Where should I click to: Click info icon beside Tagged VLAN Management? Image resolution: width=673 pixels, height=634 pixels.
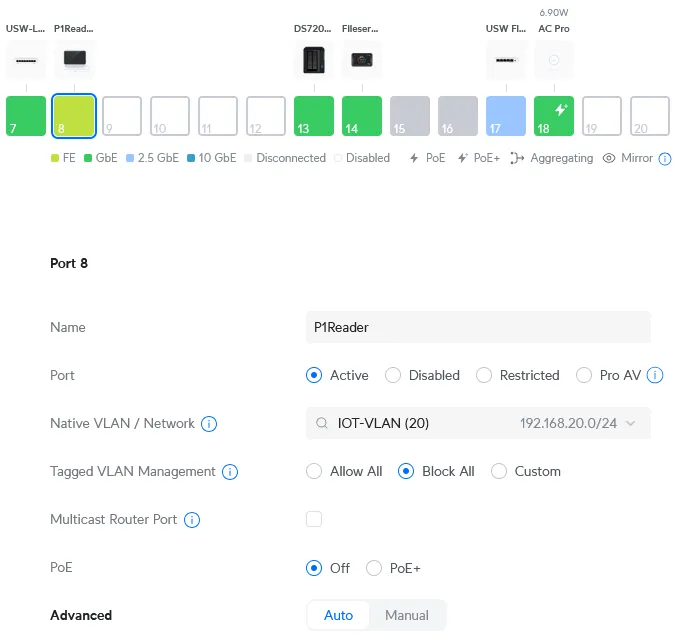(x=230, y=472)
